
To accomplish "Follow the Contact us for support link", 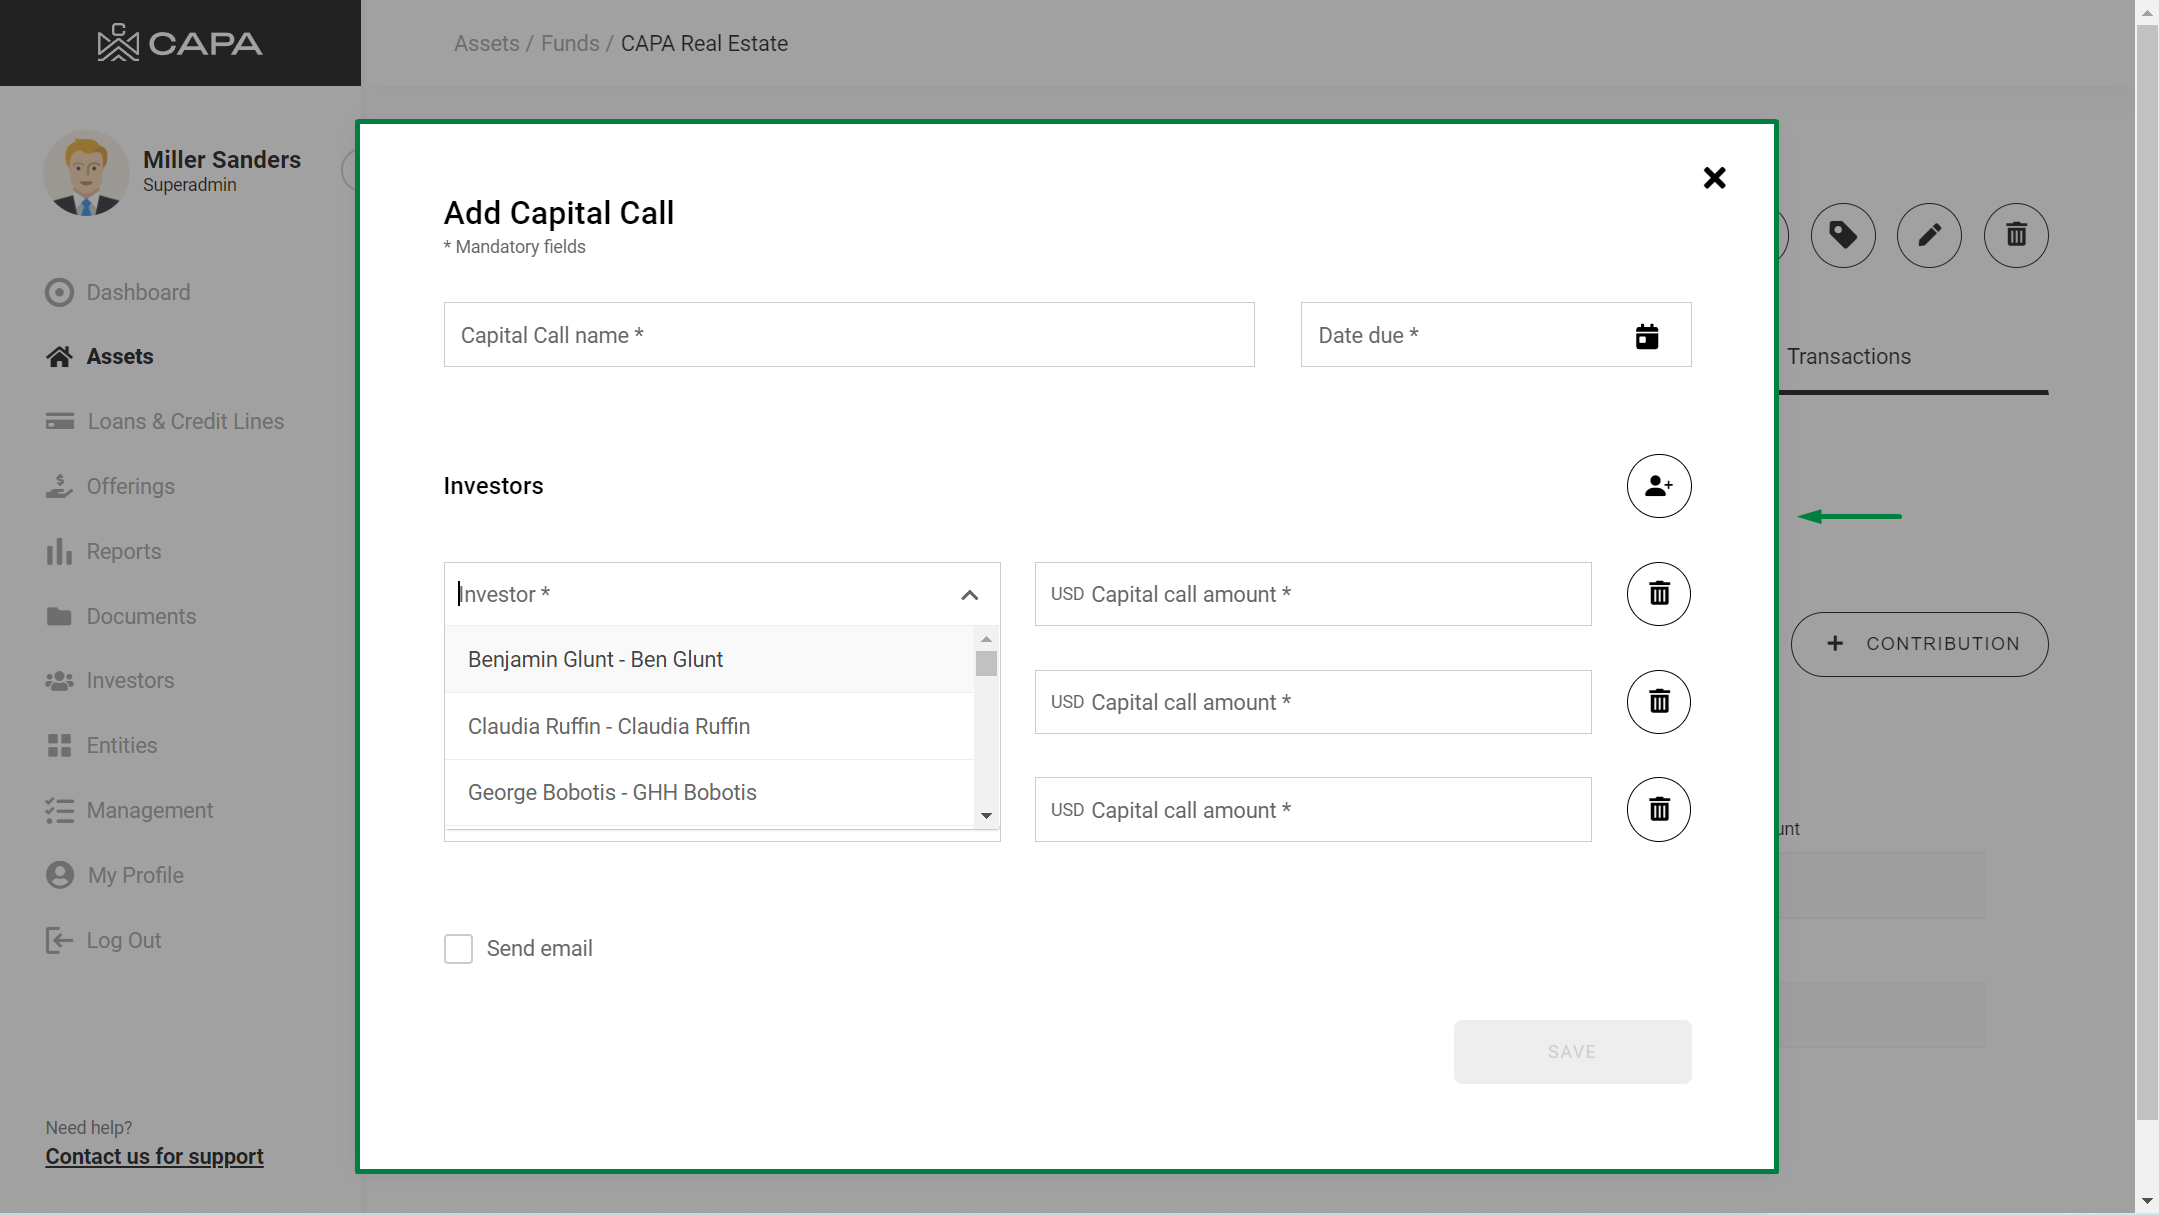I will [x=154, y=1157].
